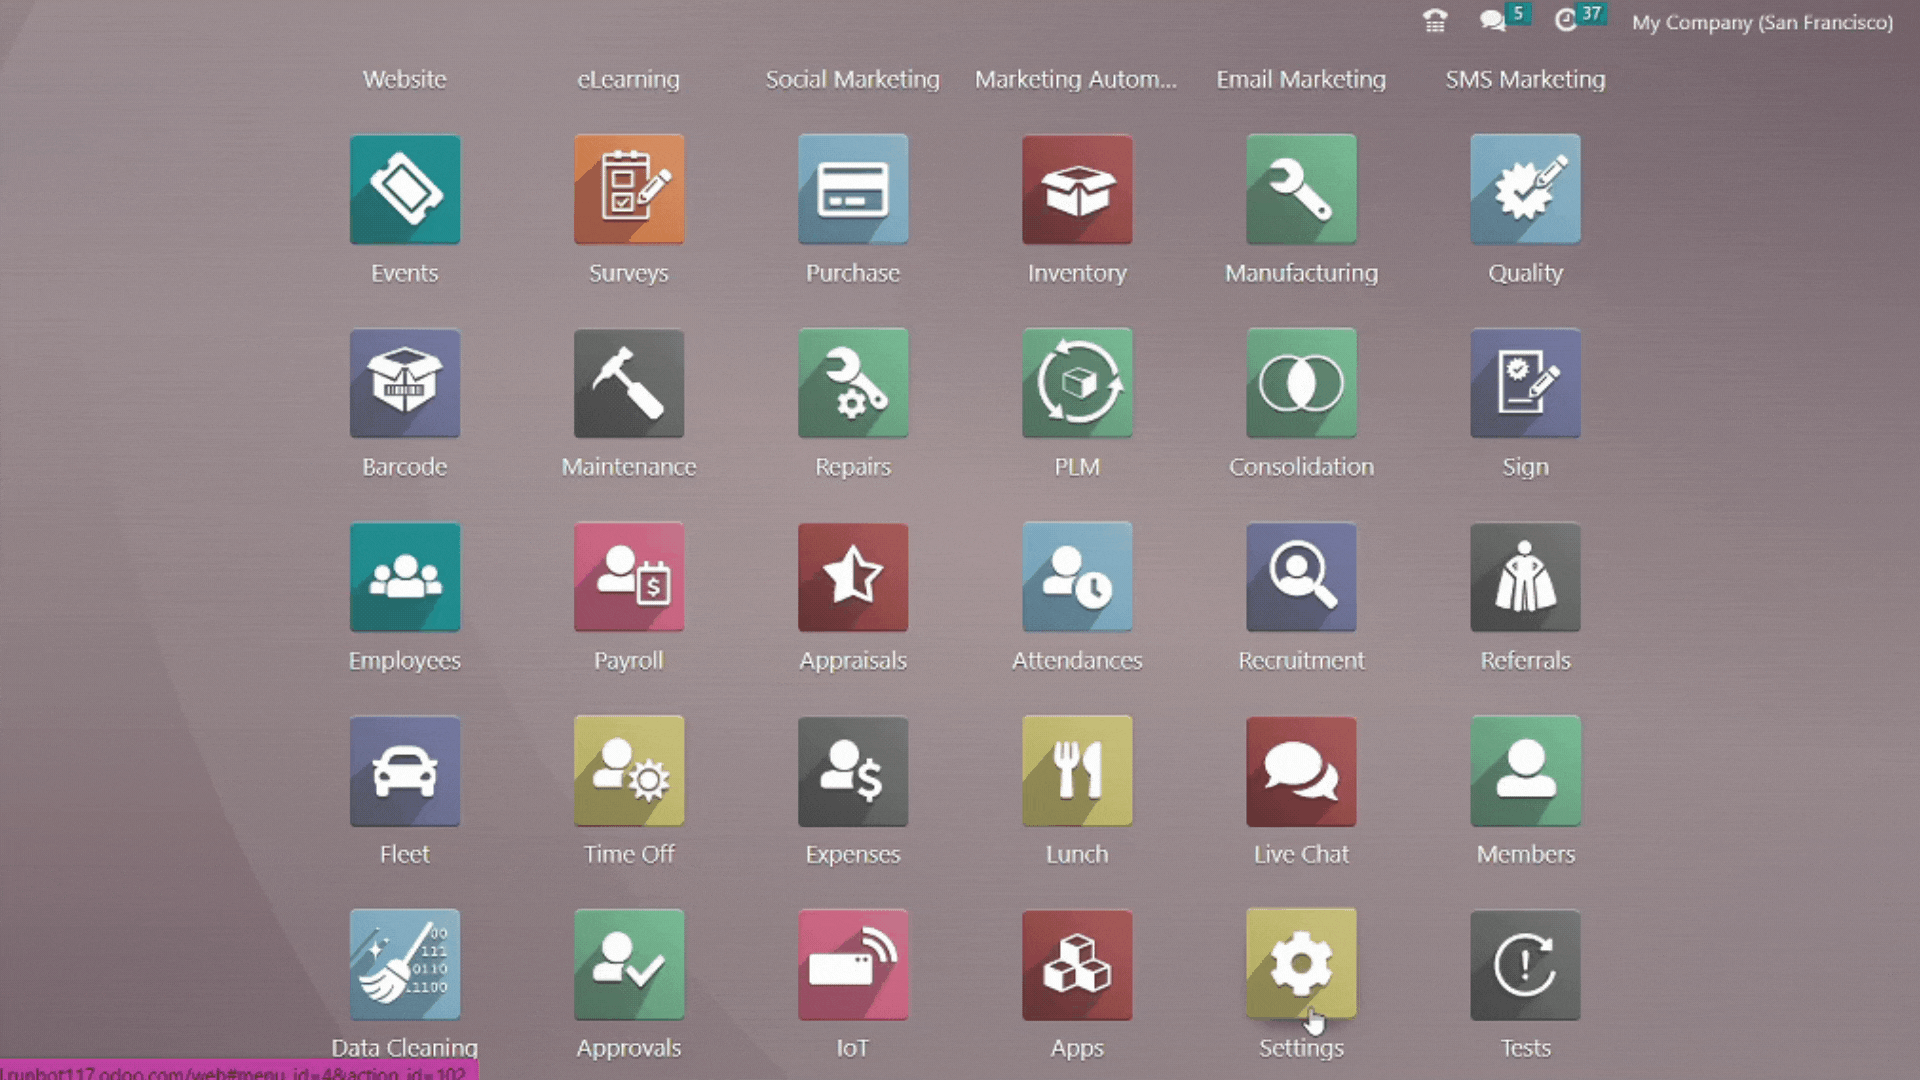The height and width of the screenshot is (1080, 1920).
Task: Click the Social Marketing label
Action: (x=853, y=79)
